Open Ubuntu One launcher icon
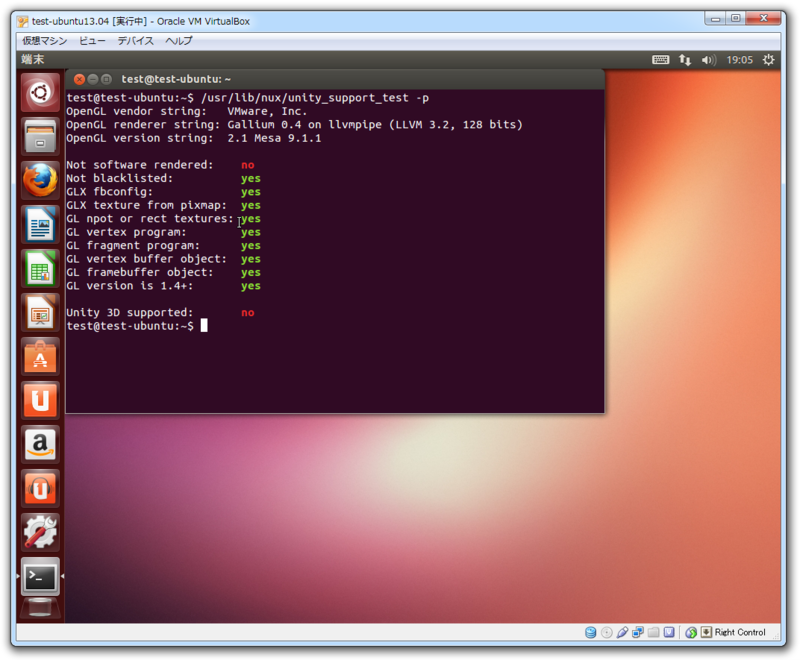The width and height of the screenshot is (800, 660). pos(40,400)
